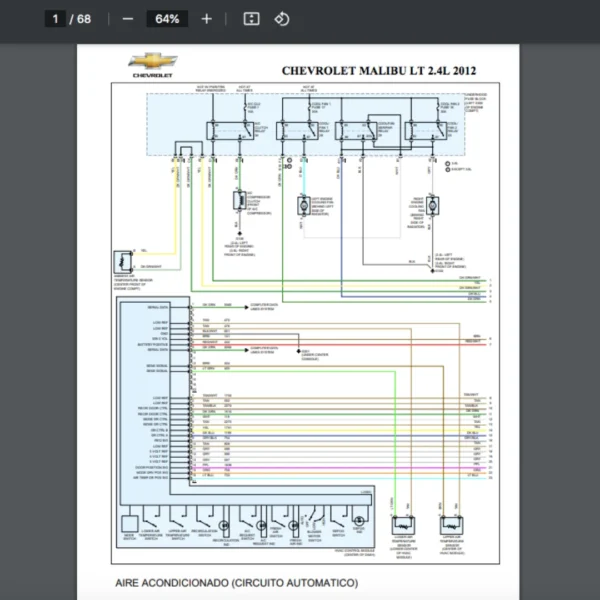
Task: Click the 64% zoom level field
Action: (167, 19)
